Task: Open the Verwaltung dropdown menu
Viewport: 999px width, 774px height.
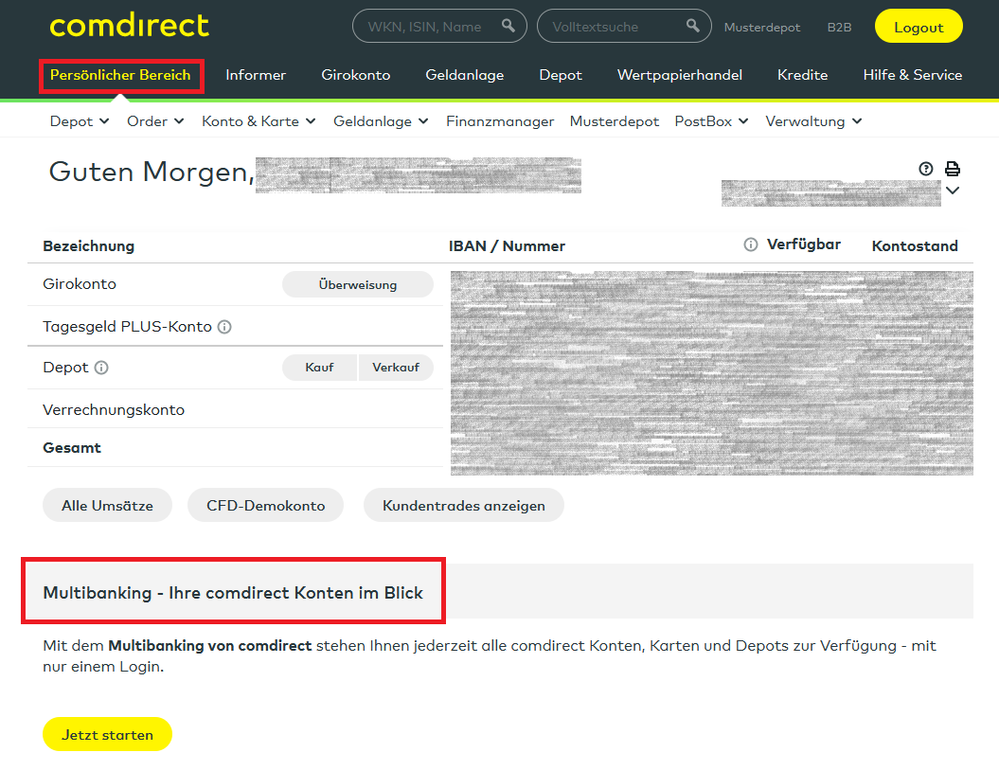Action: [813, 121]
